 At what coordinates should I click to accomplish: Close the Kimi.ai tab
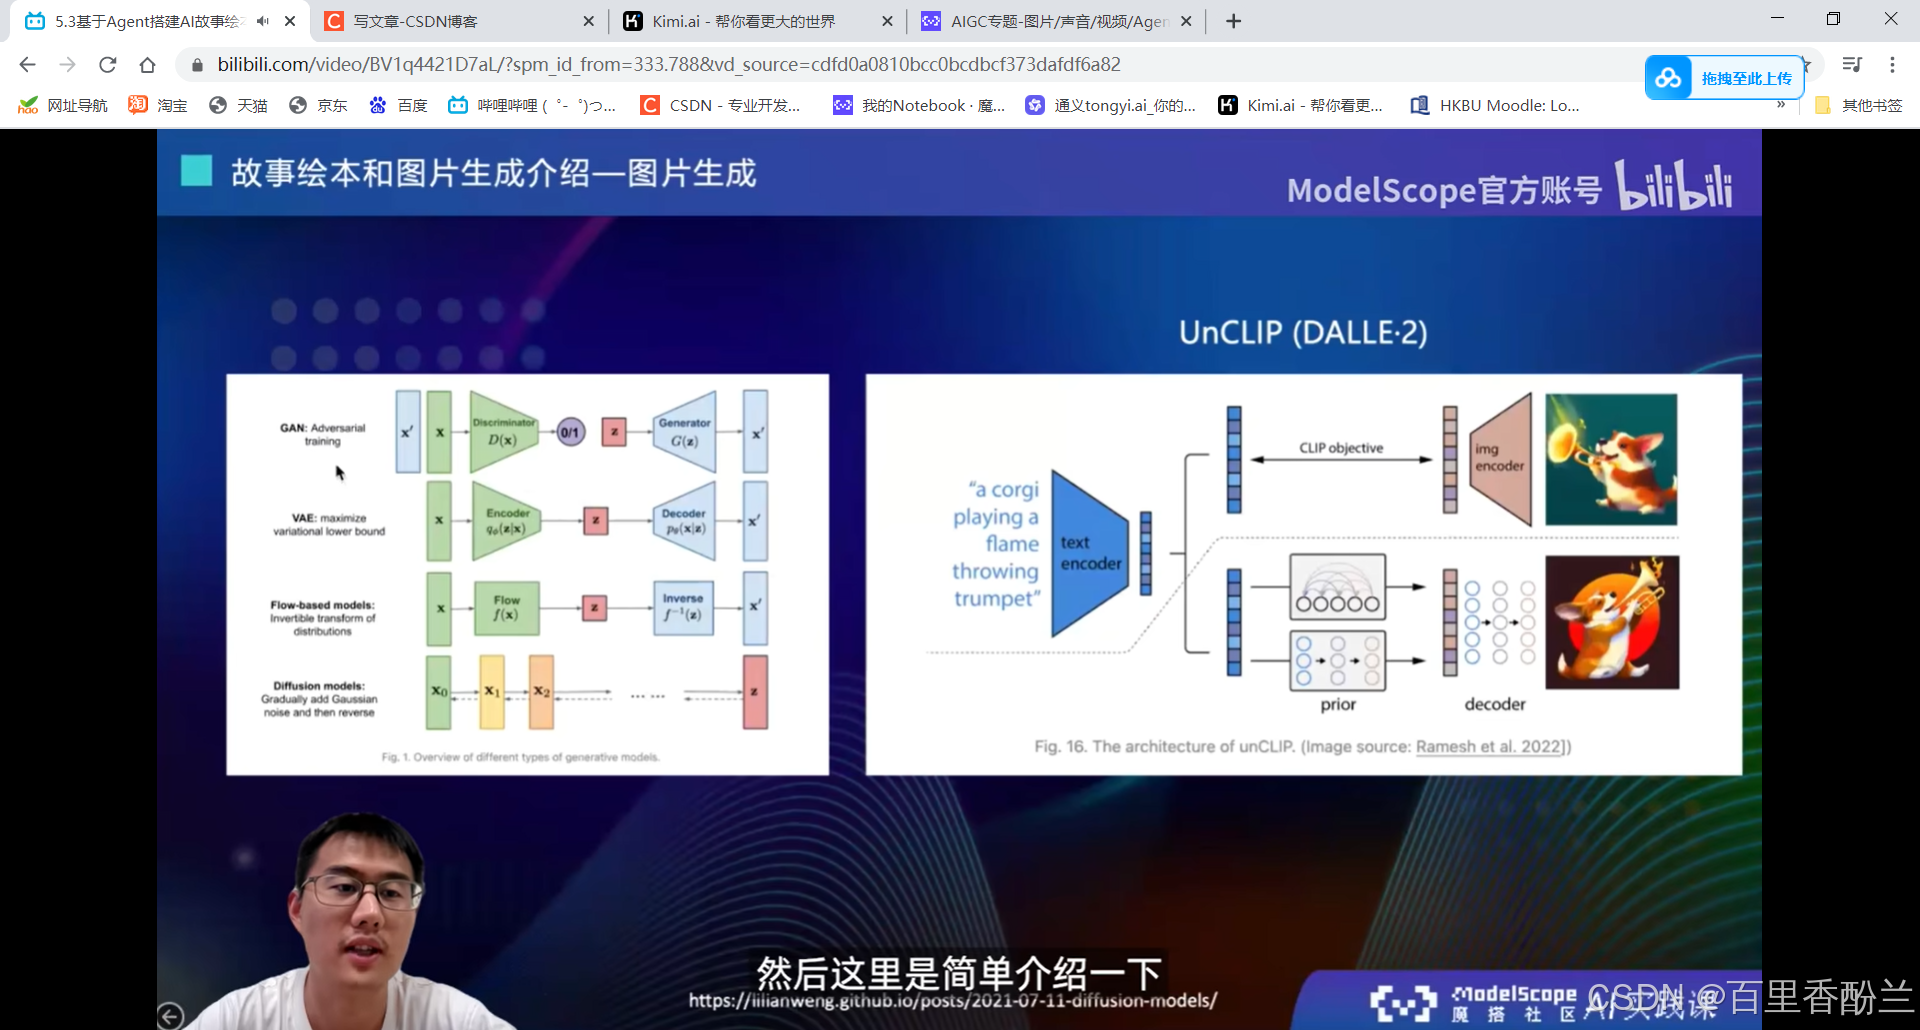click(887, 21)
